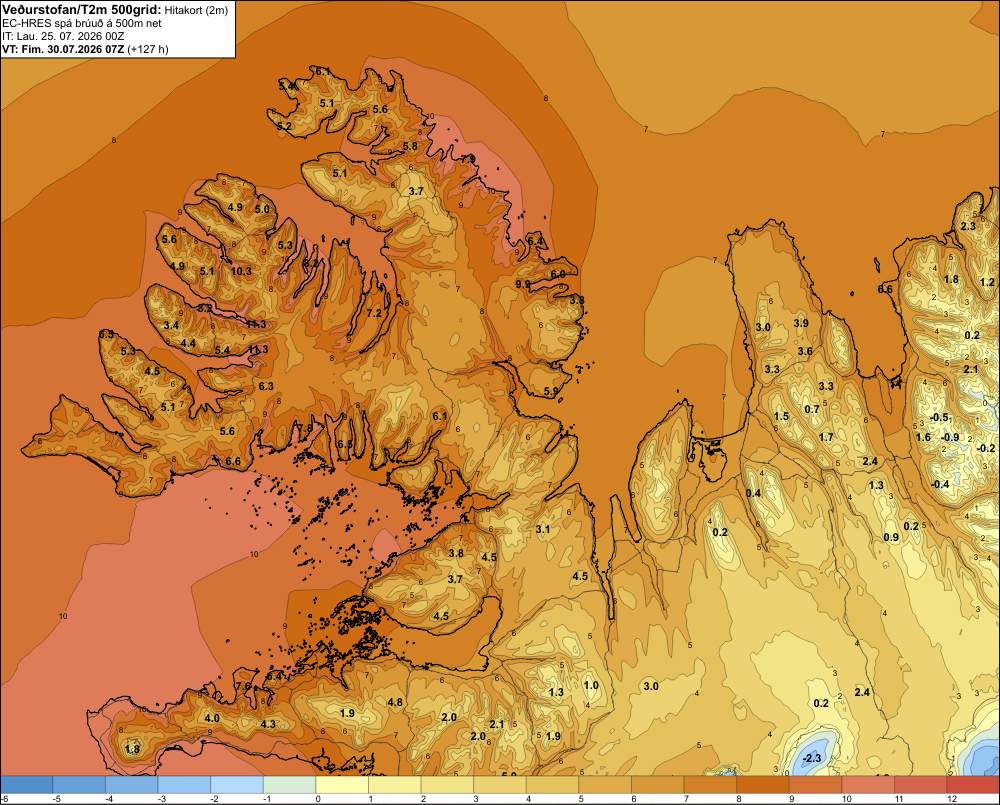The image size is (1000, 805).
Task: Select the 'EC-HRES spá brúuð á 500m net' line
Action: (82, 23)
